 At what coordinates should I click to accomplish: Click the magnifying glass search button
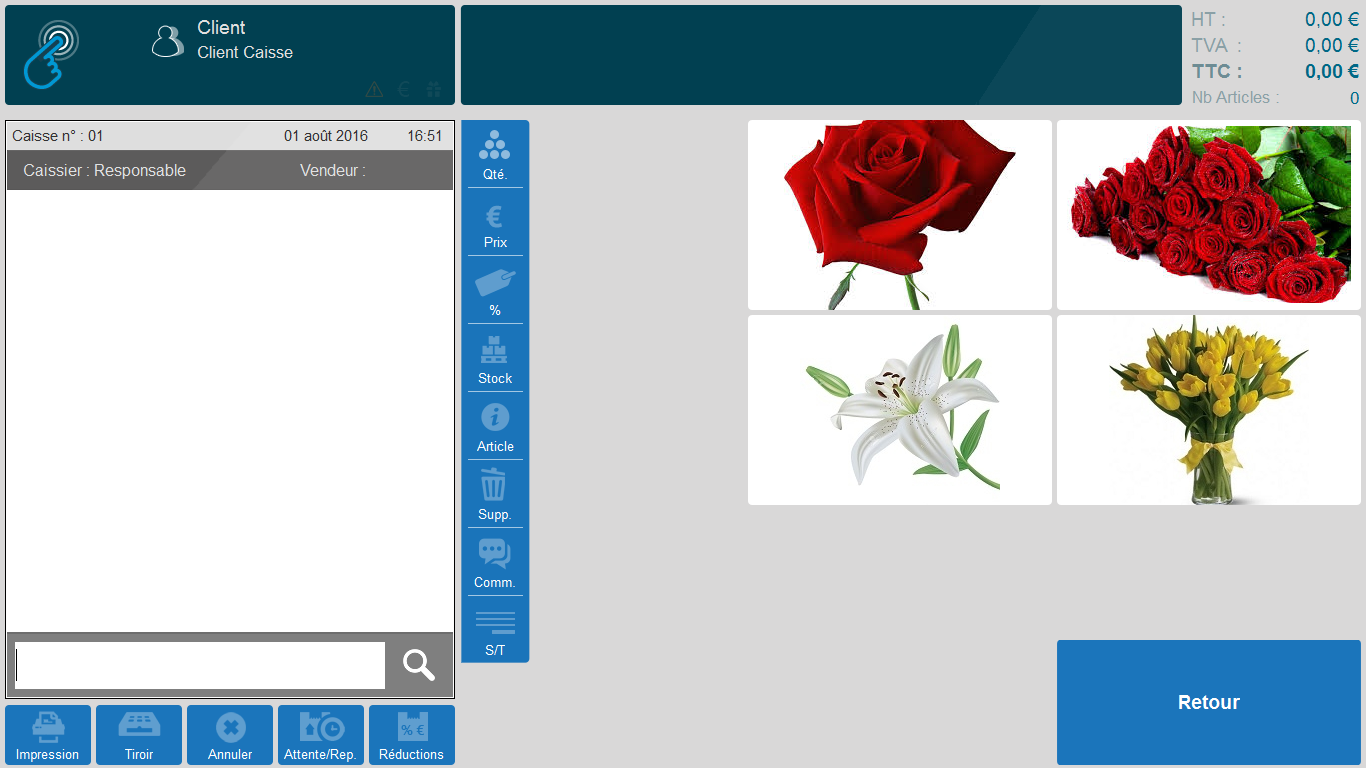click(x=419, y=665)
